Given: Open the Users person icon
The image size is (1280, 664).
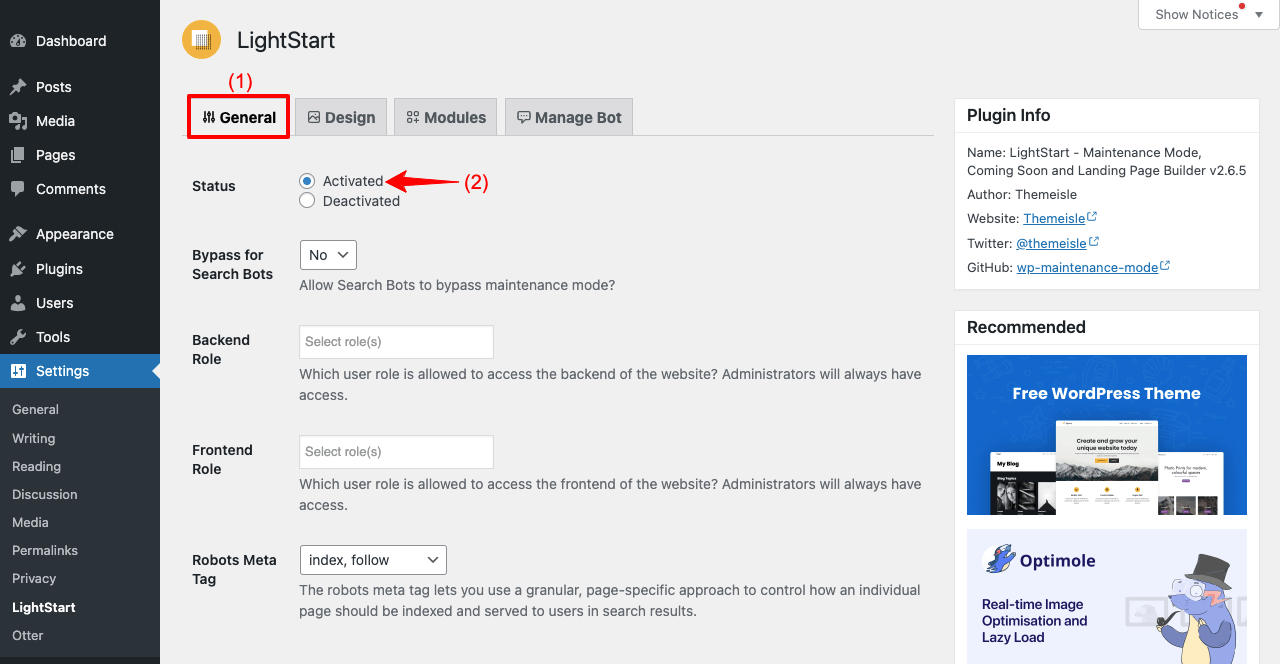Looking at the screenshot, I should click(18, 303).
